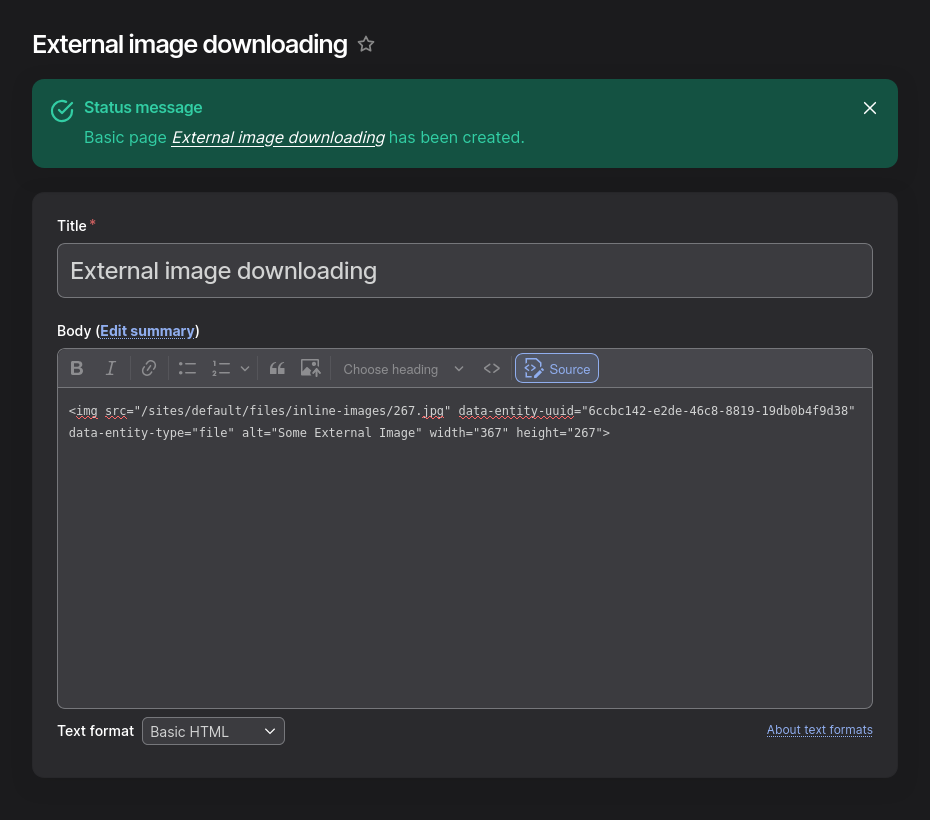Click the 'Text format' label
Screen dimensions: 930x820
point(95,731)
